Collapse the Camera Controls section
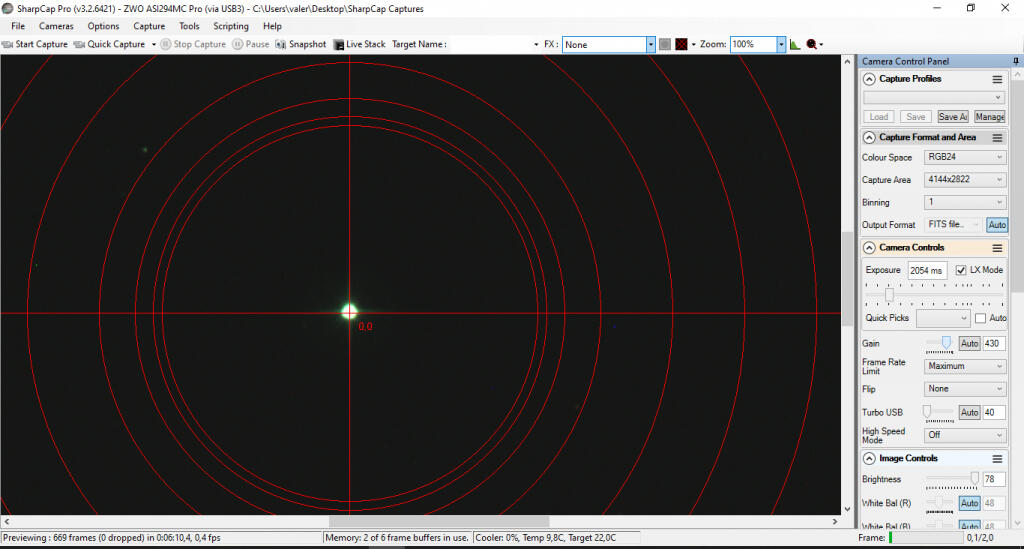Viewport: 1024px width, 549px height. 870,247
